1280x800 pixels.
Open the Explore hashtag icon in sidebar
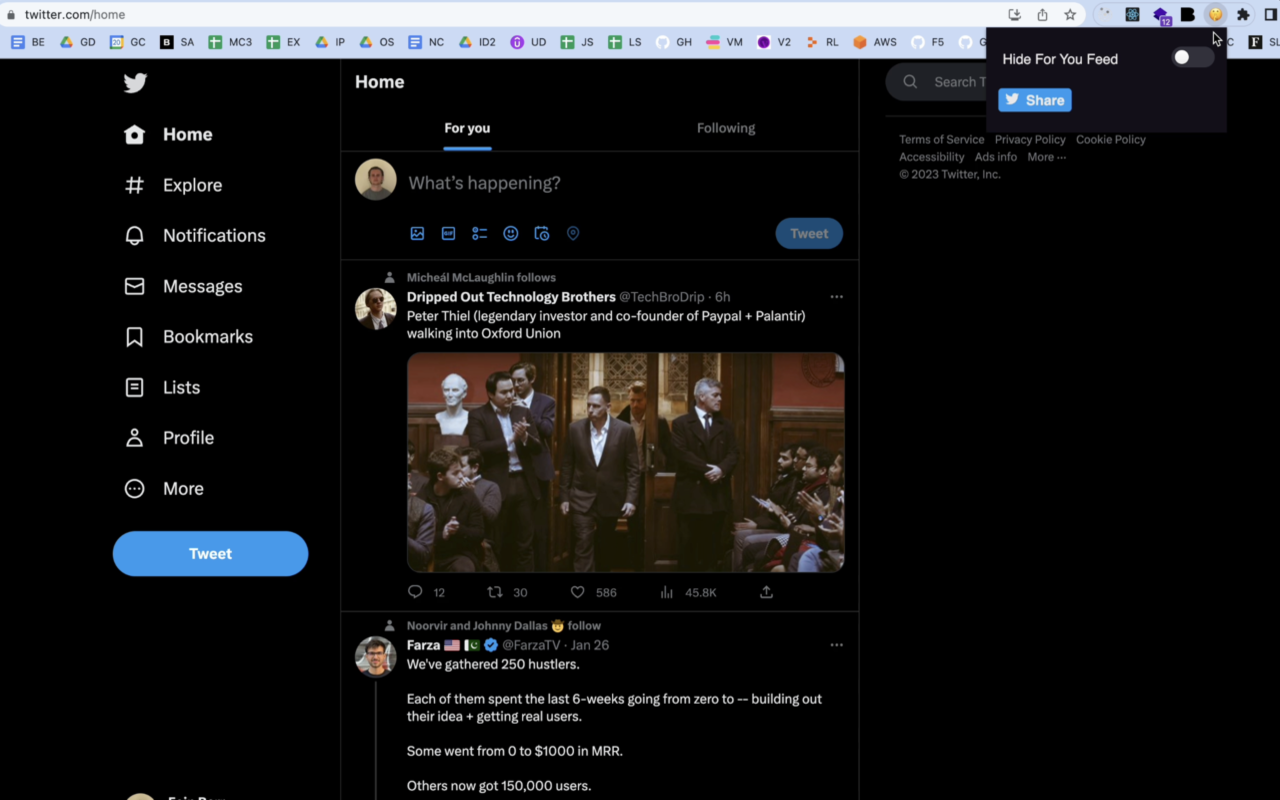click(x=133, y=185)
